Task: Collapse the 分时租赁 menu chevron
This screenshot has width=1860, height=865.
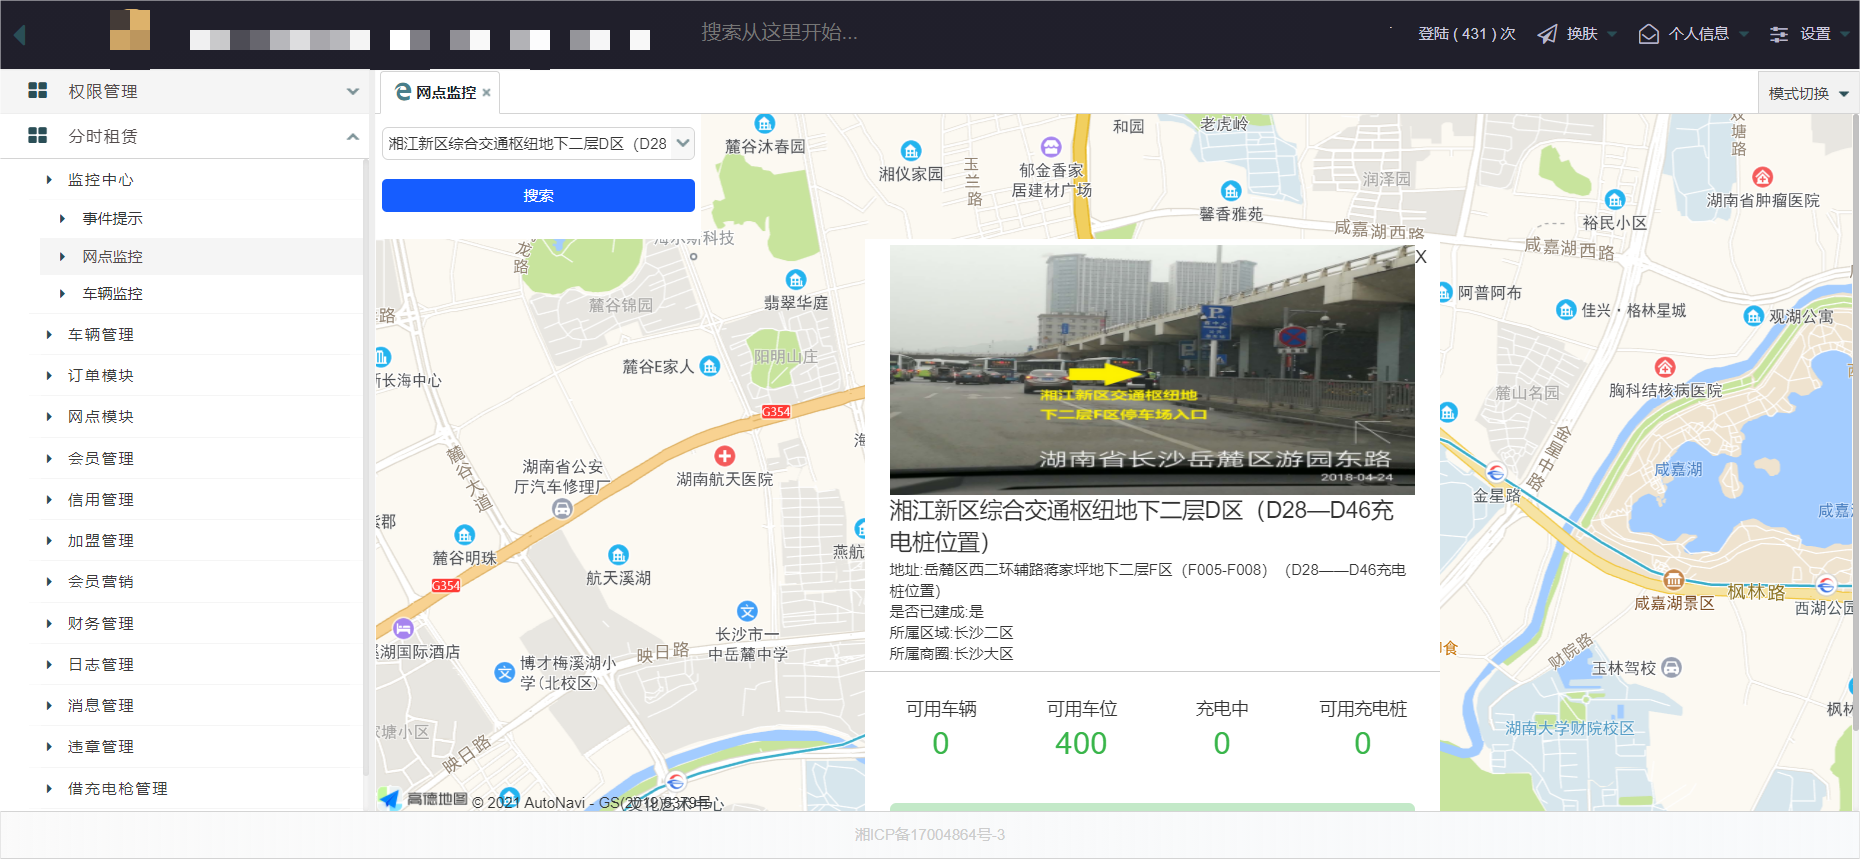Action: [x=353, y=136]
